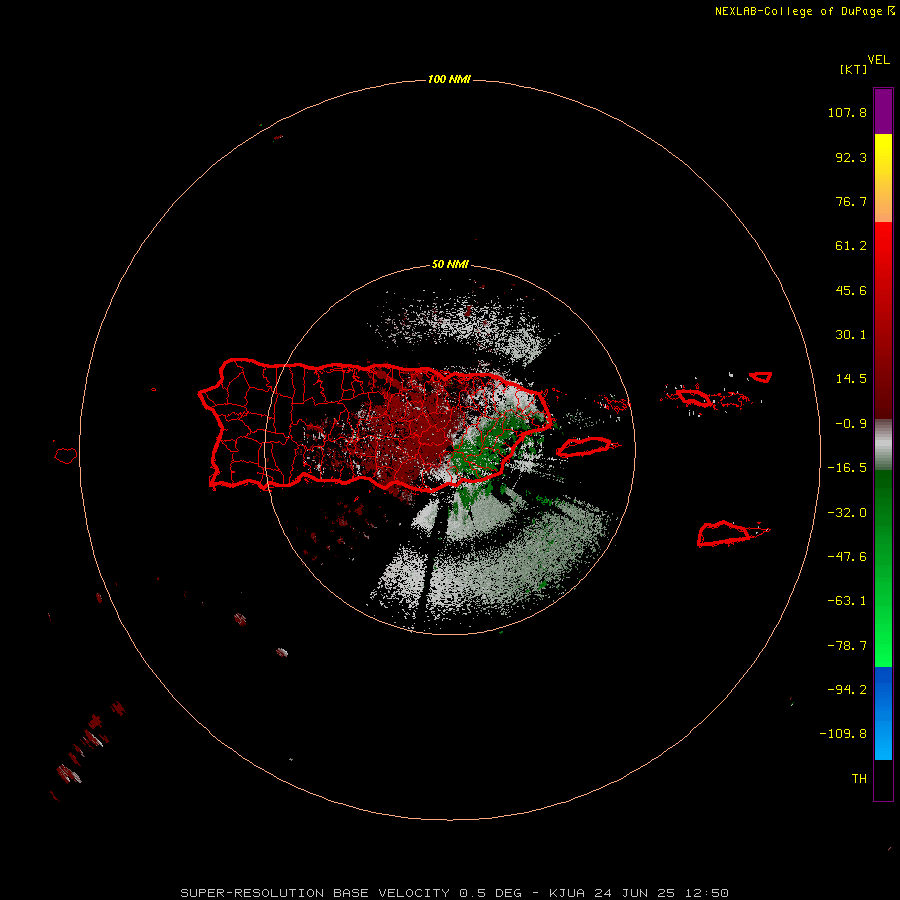Click the -94.2 legend value
The width and height of the screenshot is (900, 900).
point(847,689)
